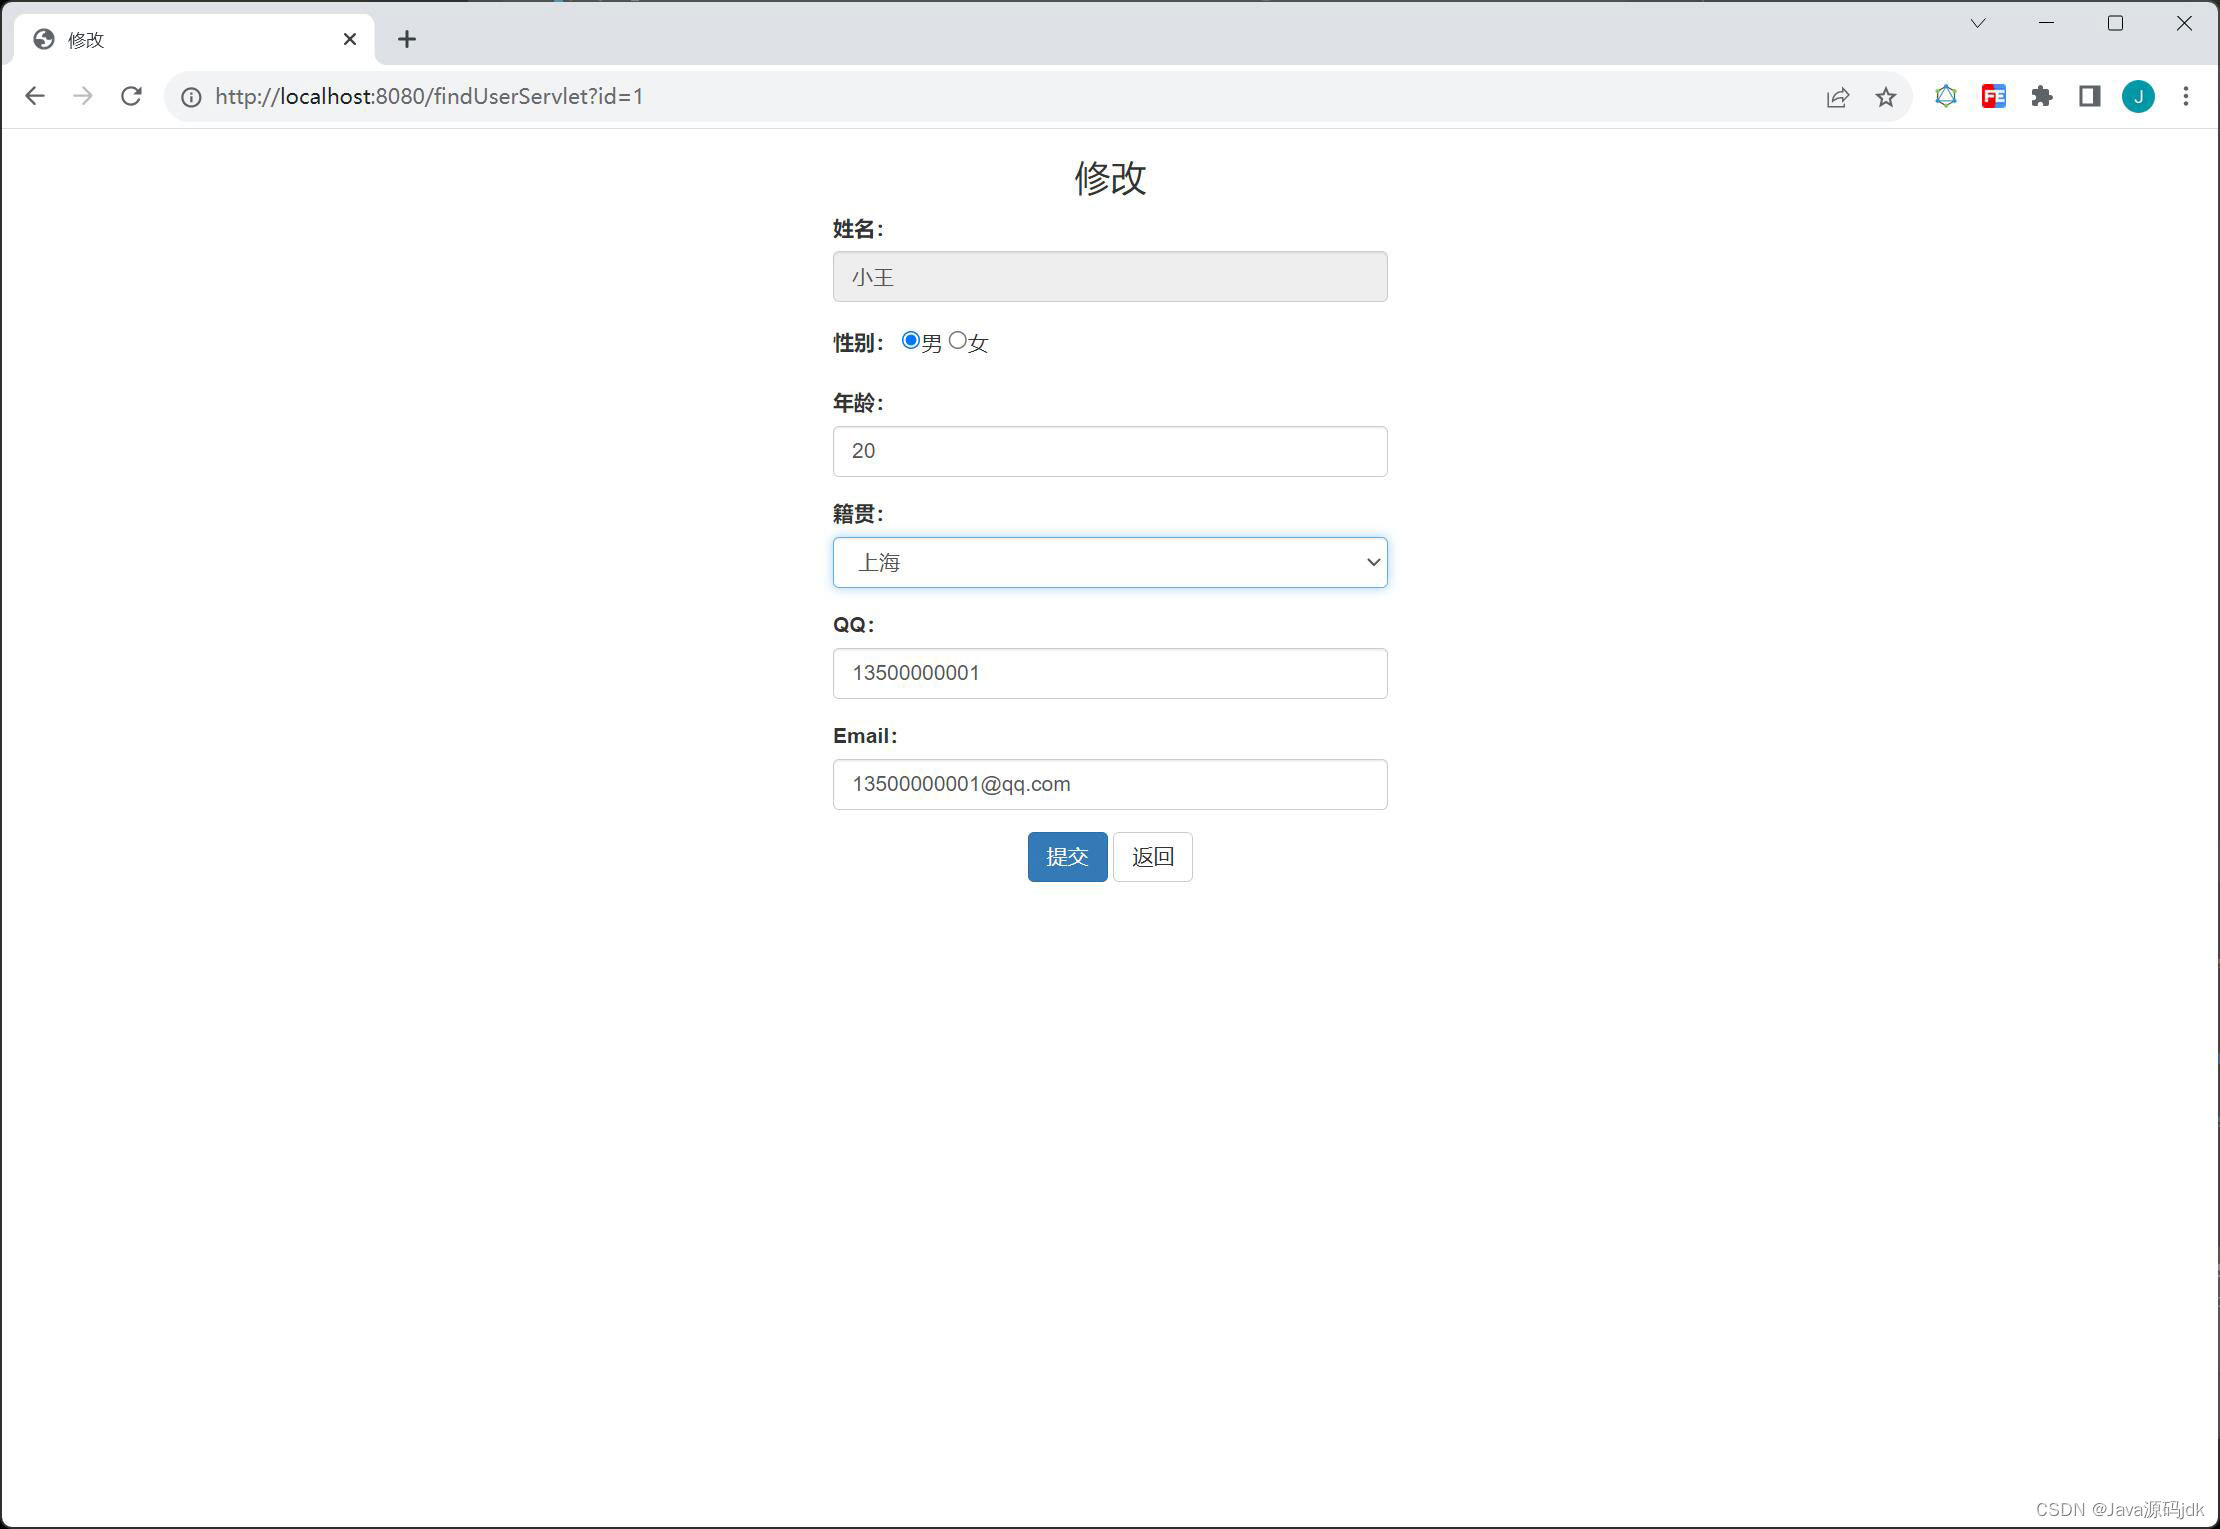The height and width of the screenshot is (1529, 2220).
Task: Open the Chrome three-dot menu
Action: (2186, 96)
